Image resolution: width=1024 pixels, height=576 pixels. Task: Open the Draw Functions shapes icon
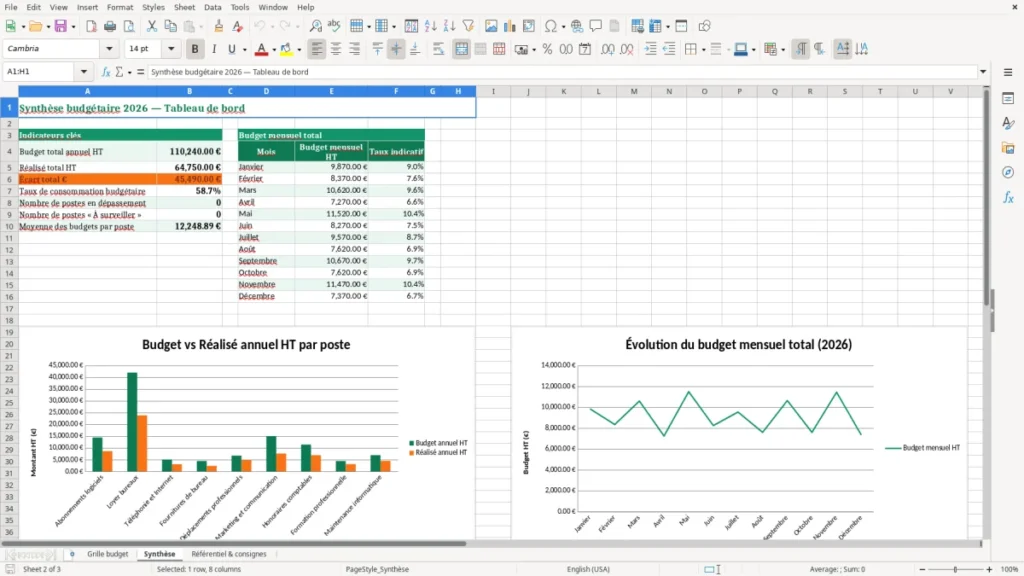pyautogui.click(x=704, y=26)
